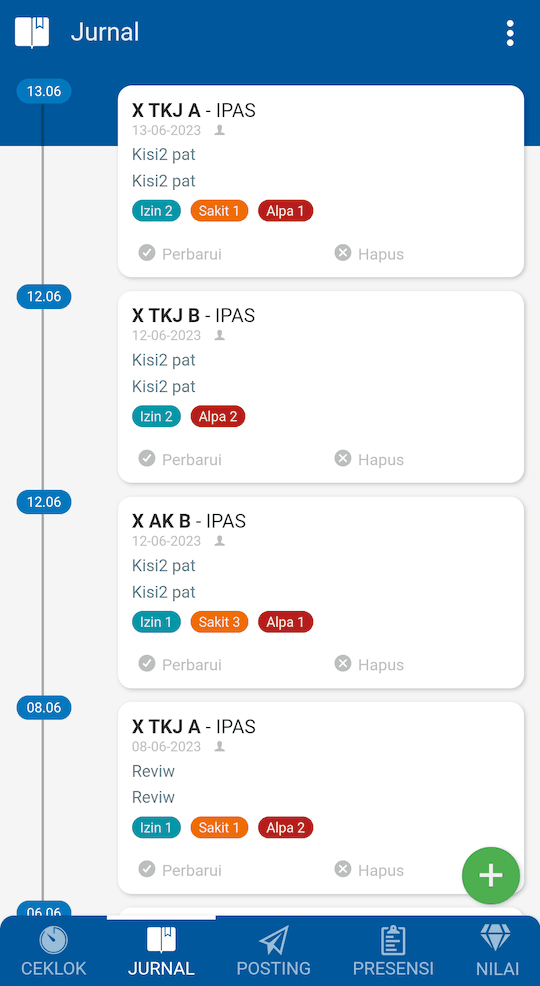Tap the Jurnal book icon in header
This screenshot has height=986, width=540.
[x=32, y=32]
